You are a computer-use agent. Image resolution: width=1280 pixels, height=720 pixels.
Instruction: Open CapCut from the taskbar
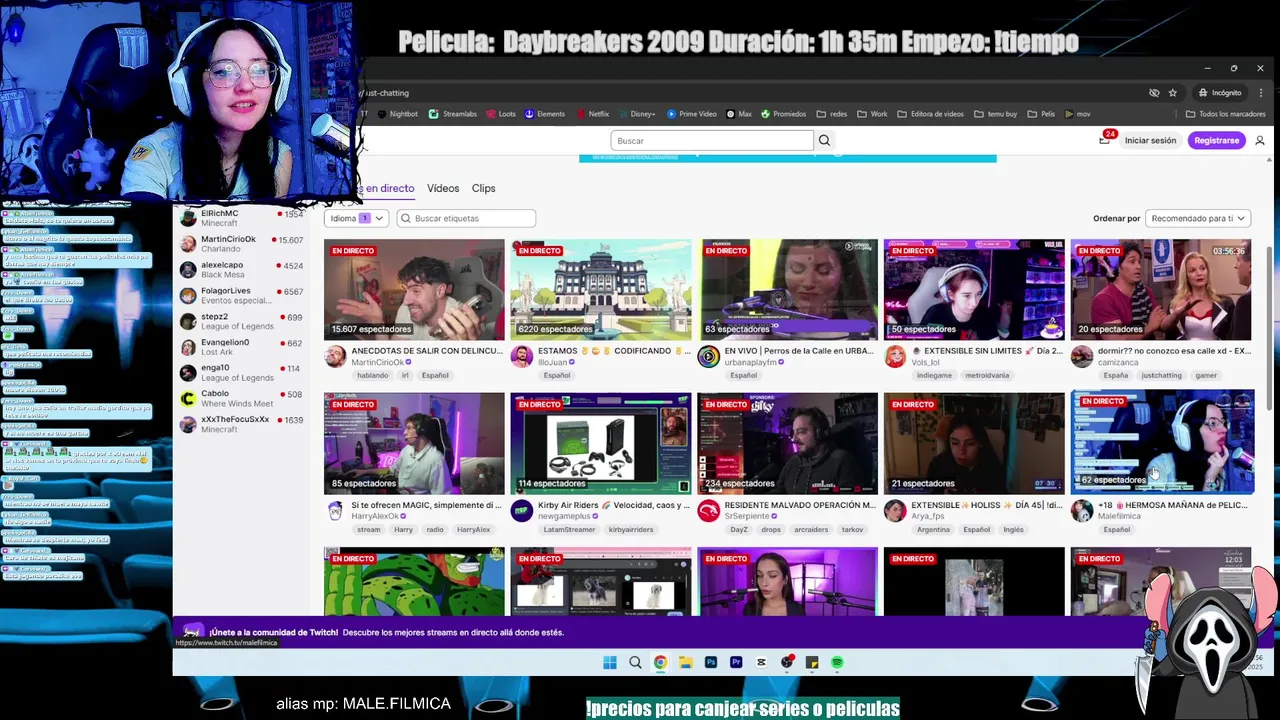(761, 662)
